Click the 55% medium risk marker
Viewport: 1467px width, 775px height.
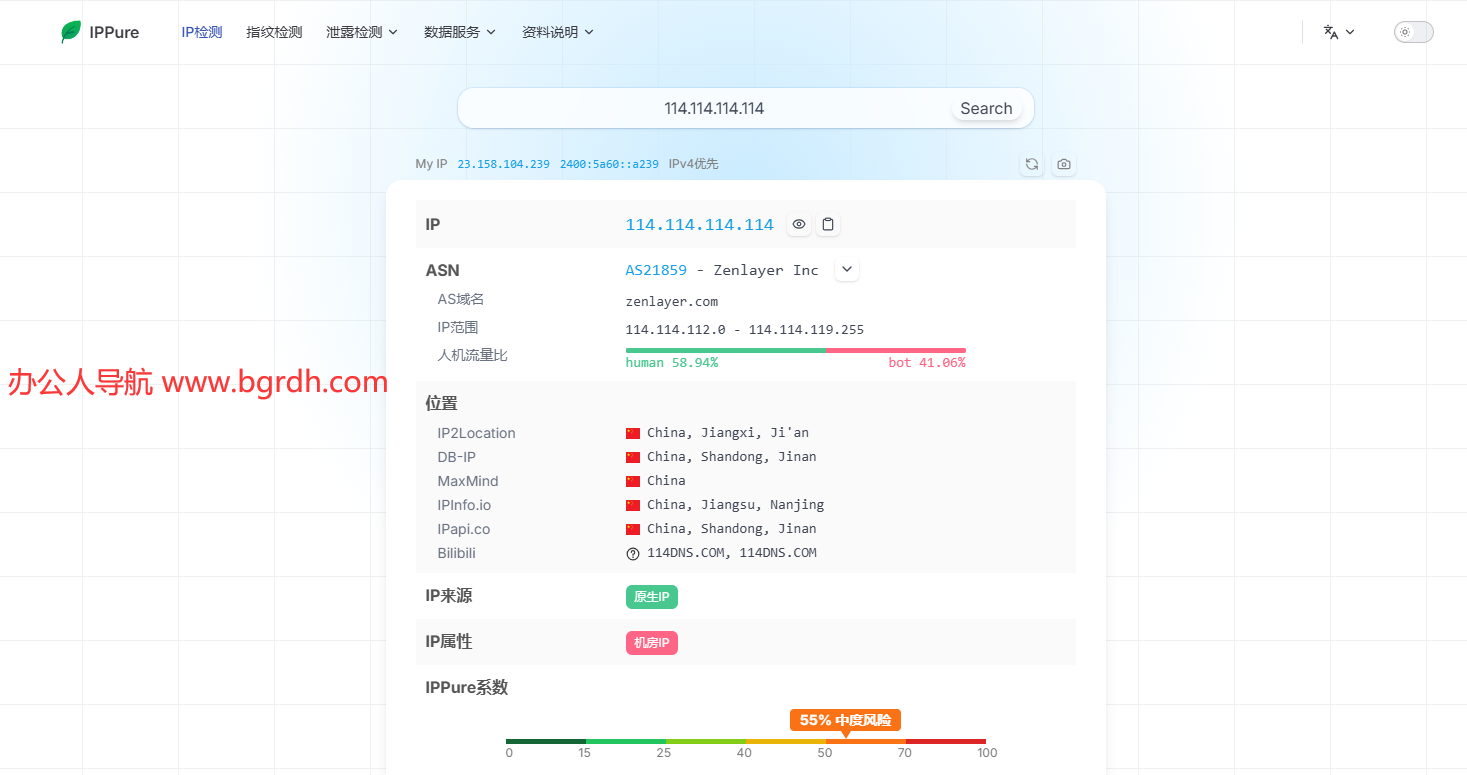845,720
